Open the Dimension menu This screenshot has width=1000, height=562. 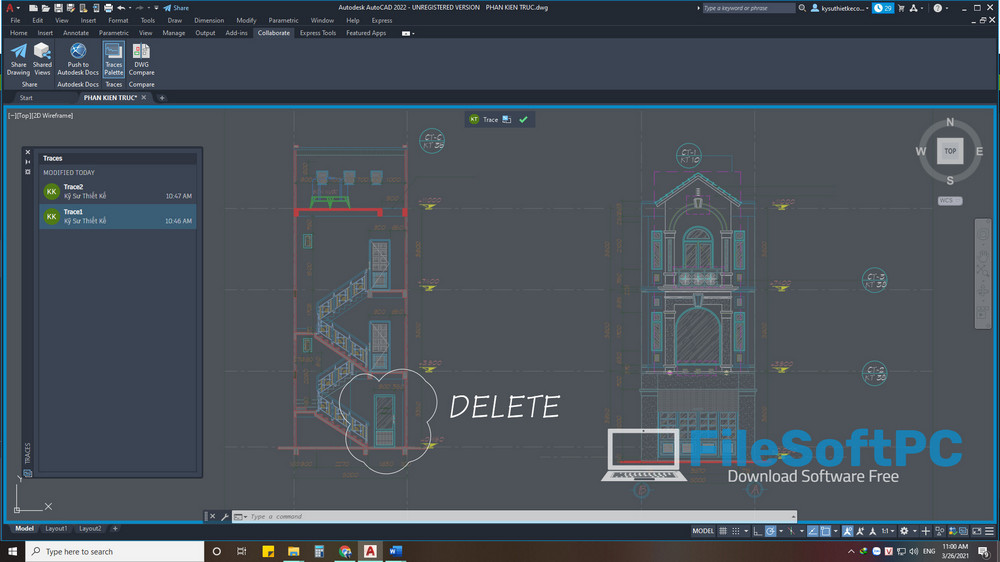tap(209, 20)
